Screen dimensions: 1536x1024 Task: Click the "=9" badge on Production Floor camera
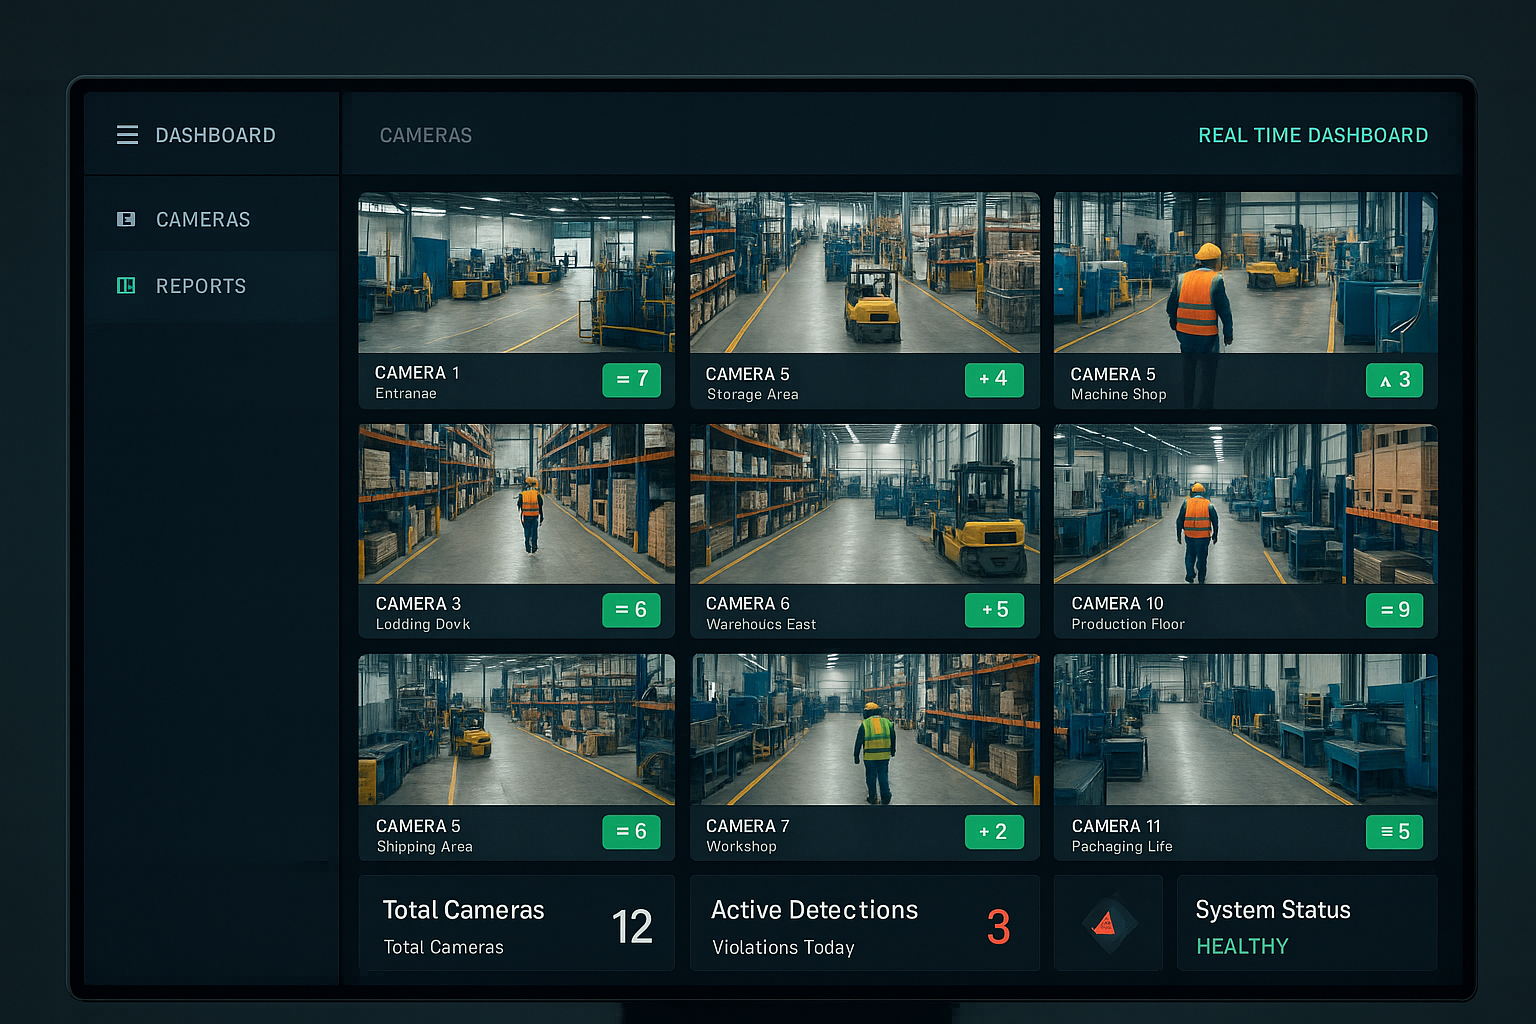[x=1394, y=610]
